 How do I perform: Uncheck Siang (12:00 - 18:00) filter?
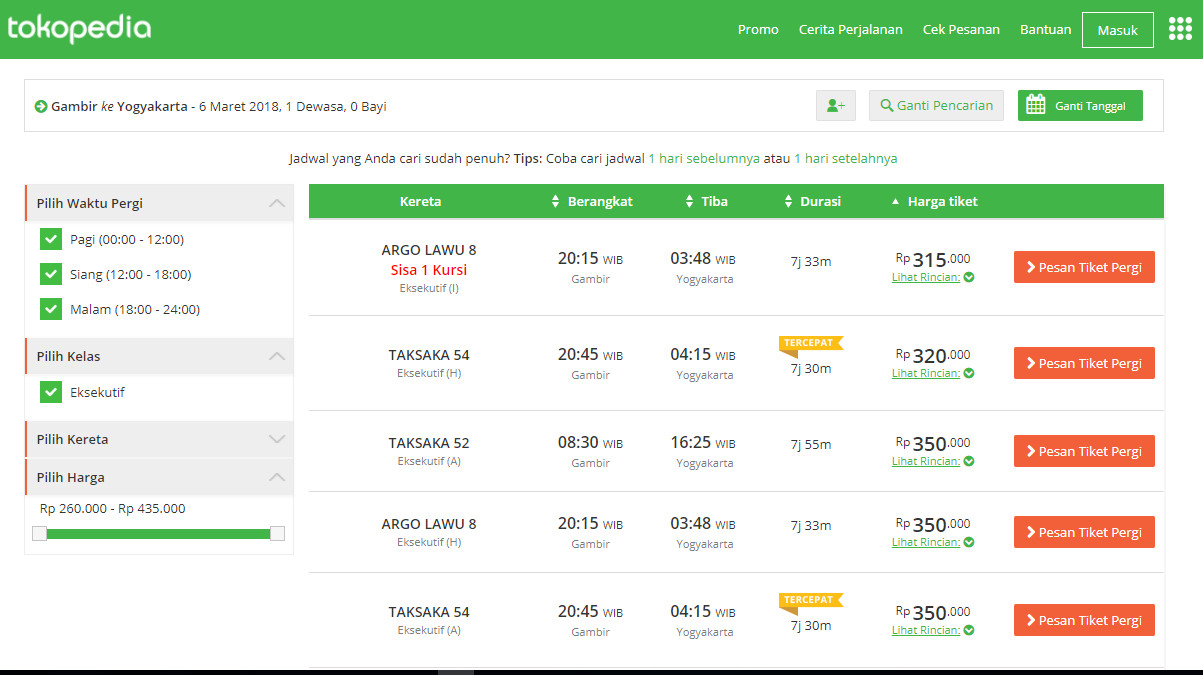[51, 274]
